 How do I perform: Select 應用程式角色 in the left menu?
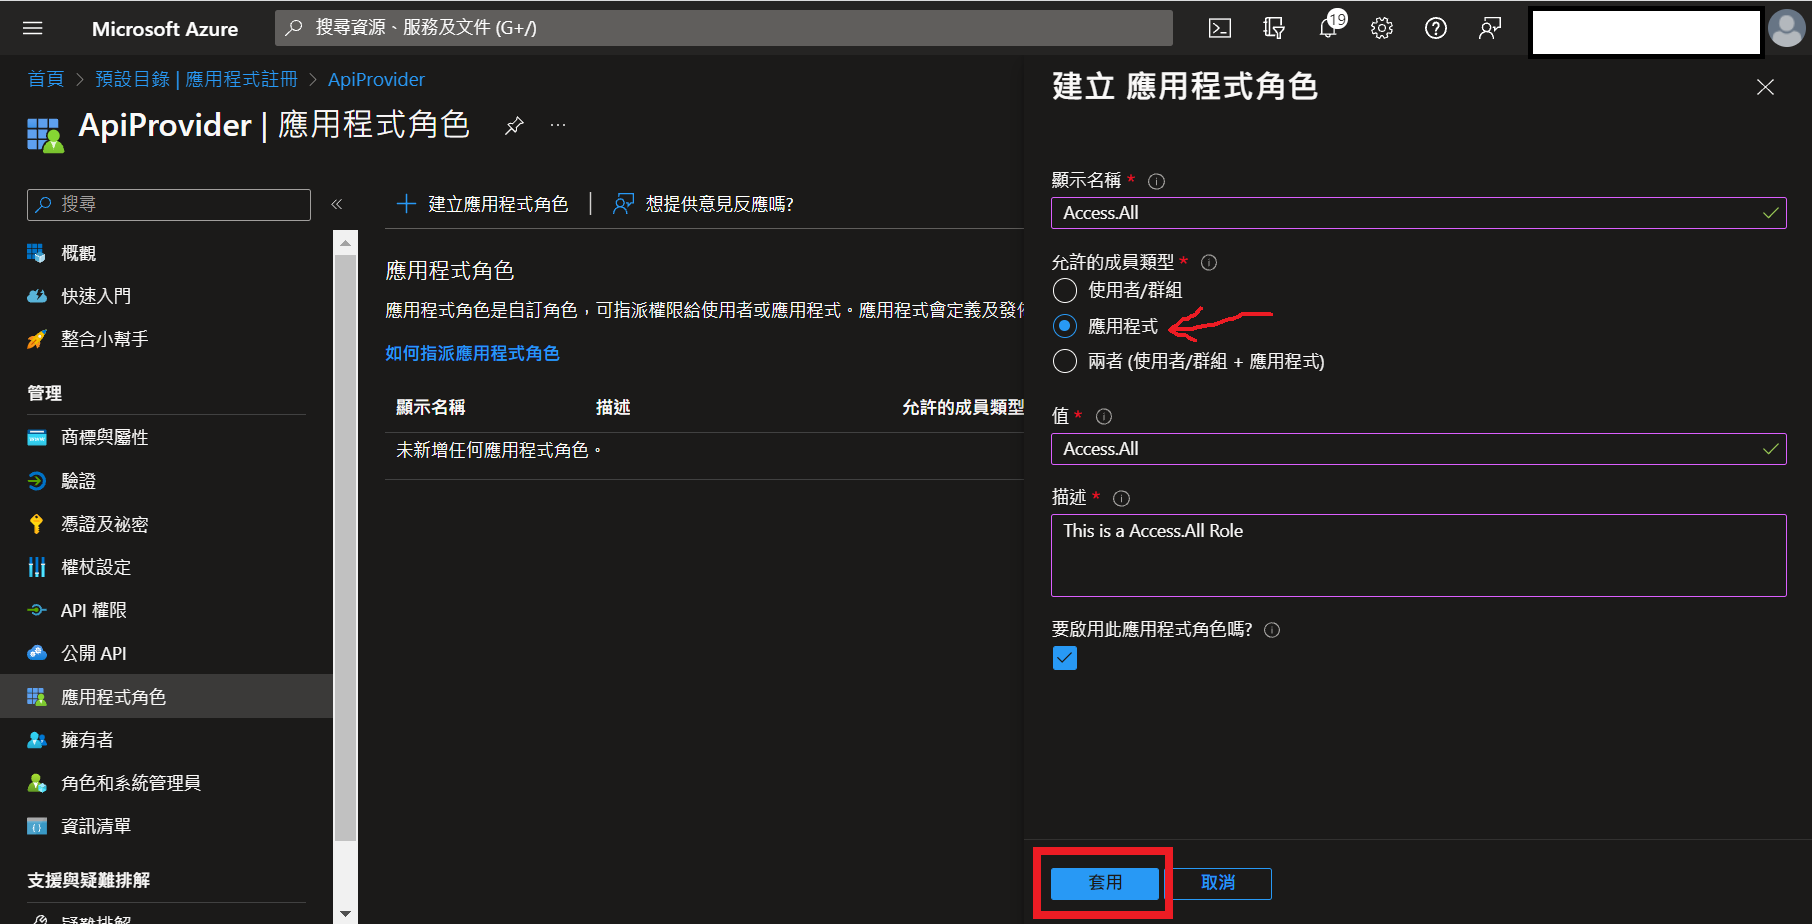pos(166,696)
